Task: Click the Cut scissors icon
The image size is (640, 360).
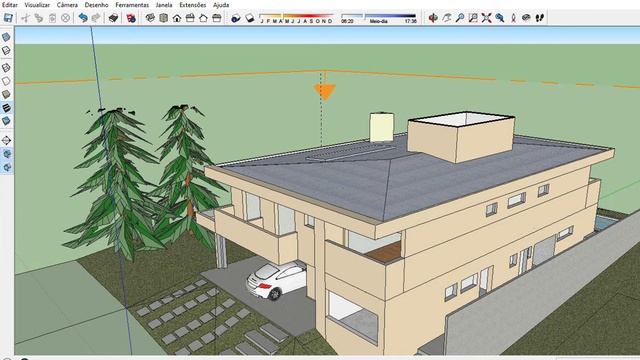Action: click(26, 18)
